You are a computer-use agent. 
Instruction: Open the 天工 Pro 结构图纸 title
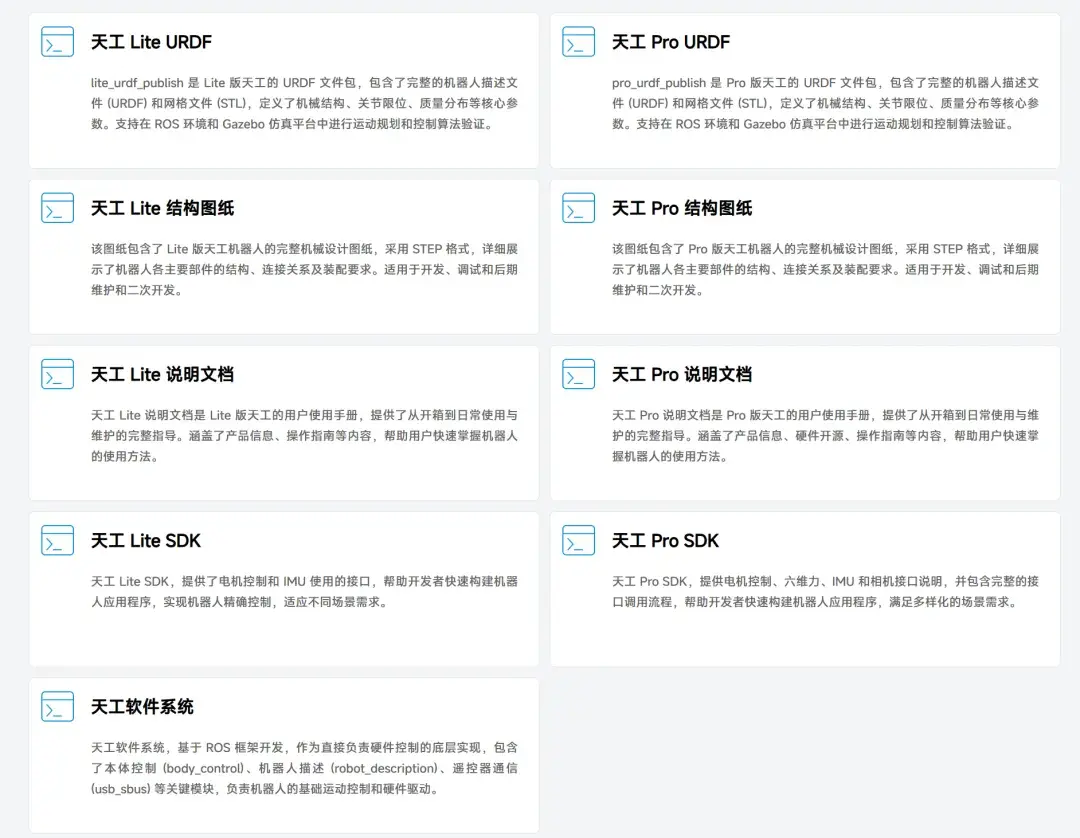coord(682,208)
